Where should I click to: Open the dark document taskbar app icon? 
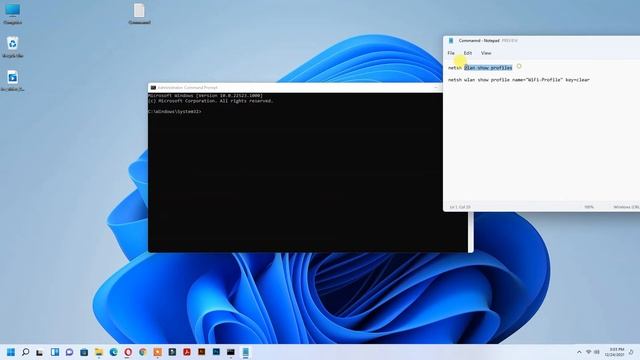pos(172,352)
